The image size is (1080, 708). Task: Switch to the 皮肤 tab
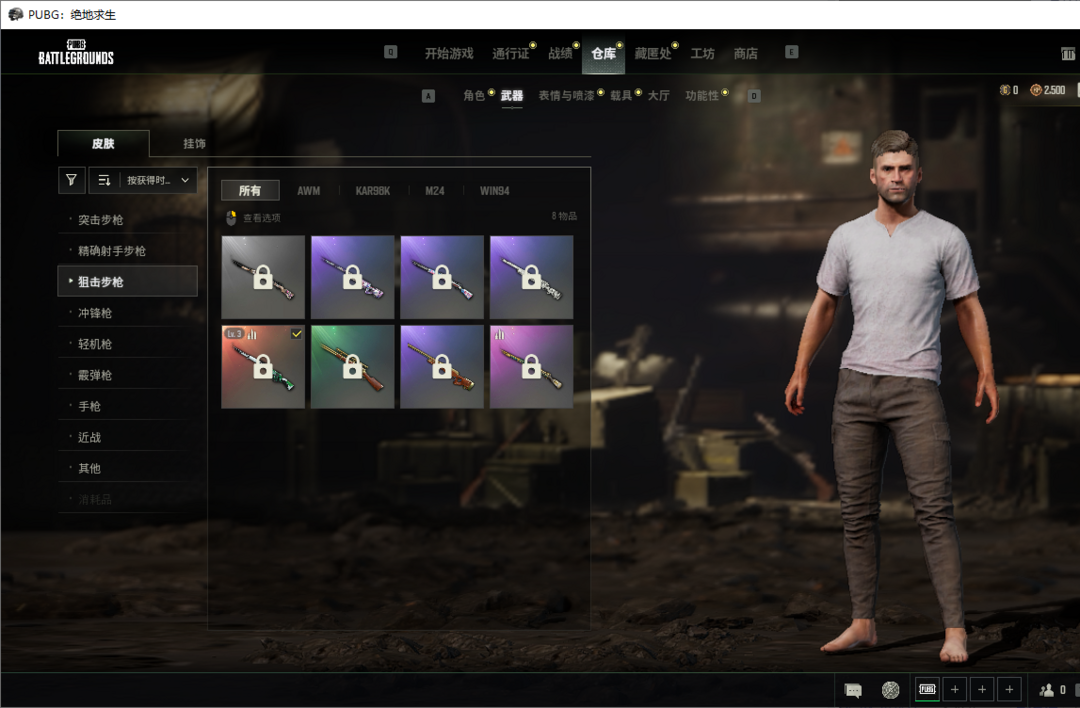(103, 143)
